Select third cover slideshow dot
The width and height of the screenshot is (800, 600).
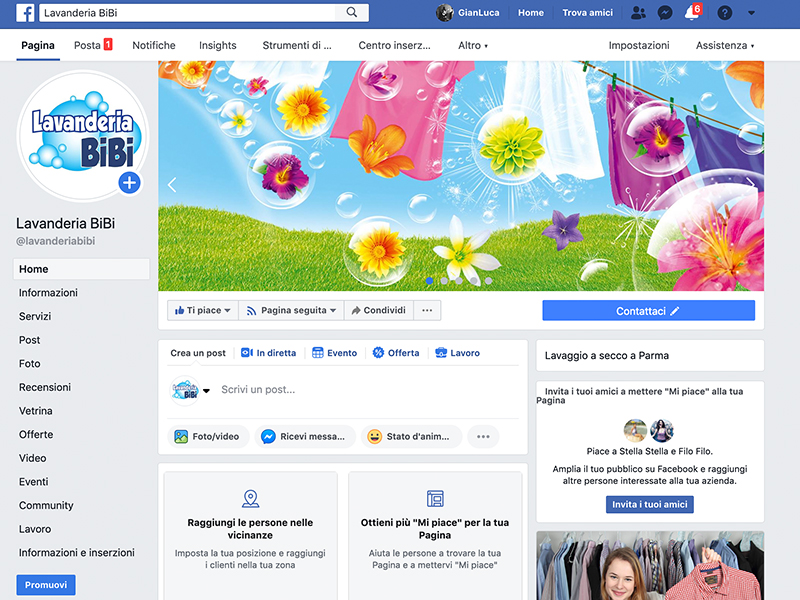tap(459, 281)
